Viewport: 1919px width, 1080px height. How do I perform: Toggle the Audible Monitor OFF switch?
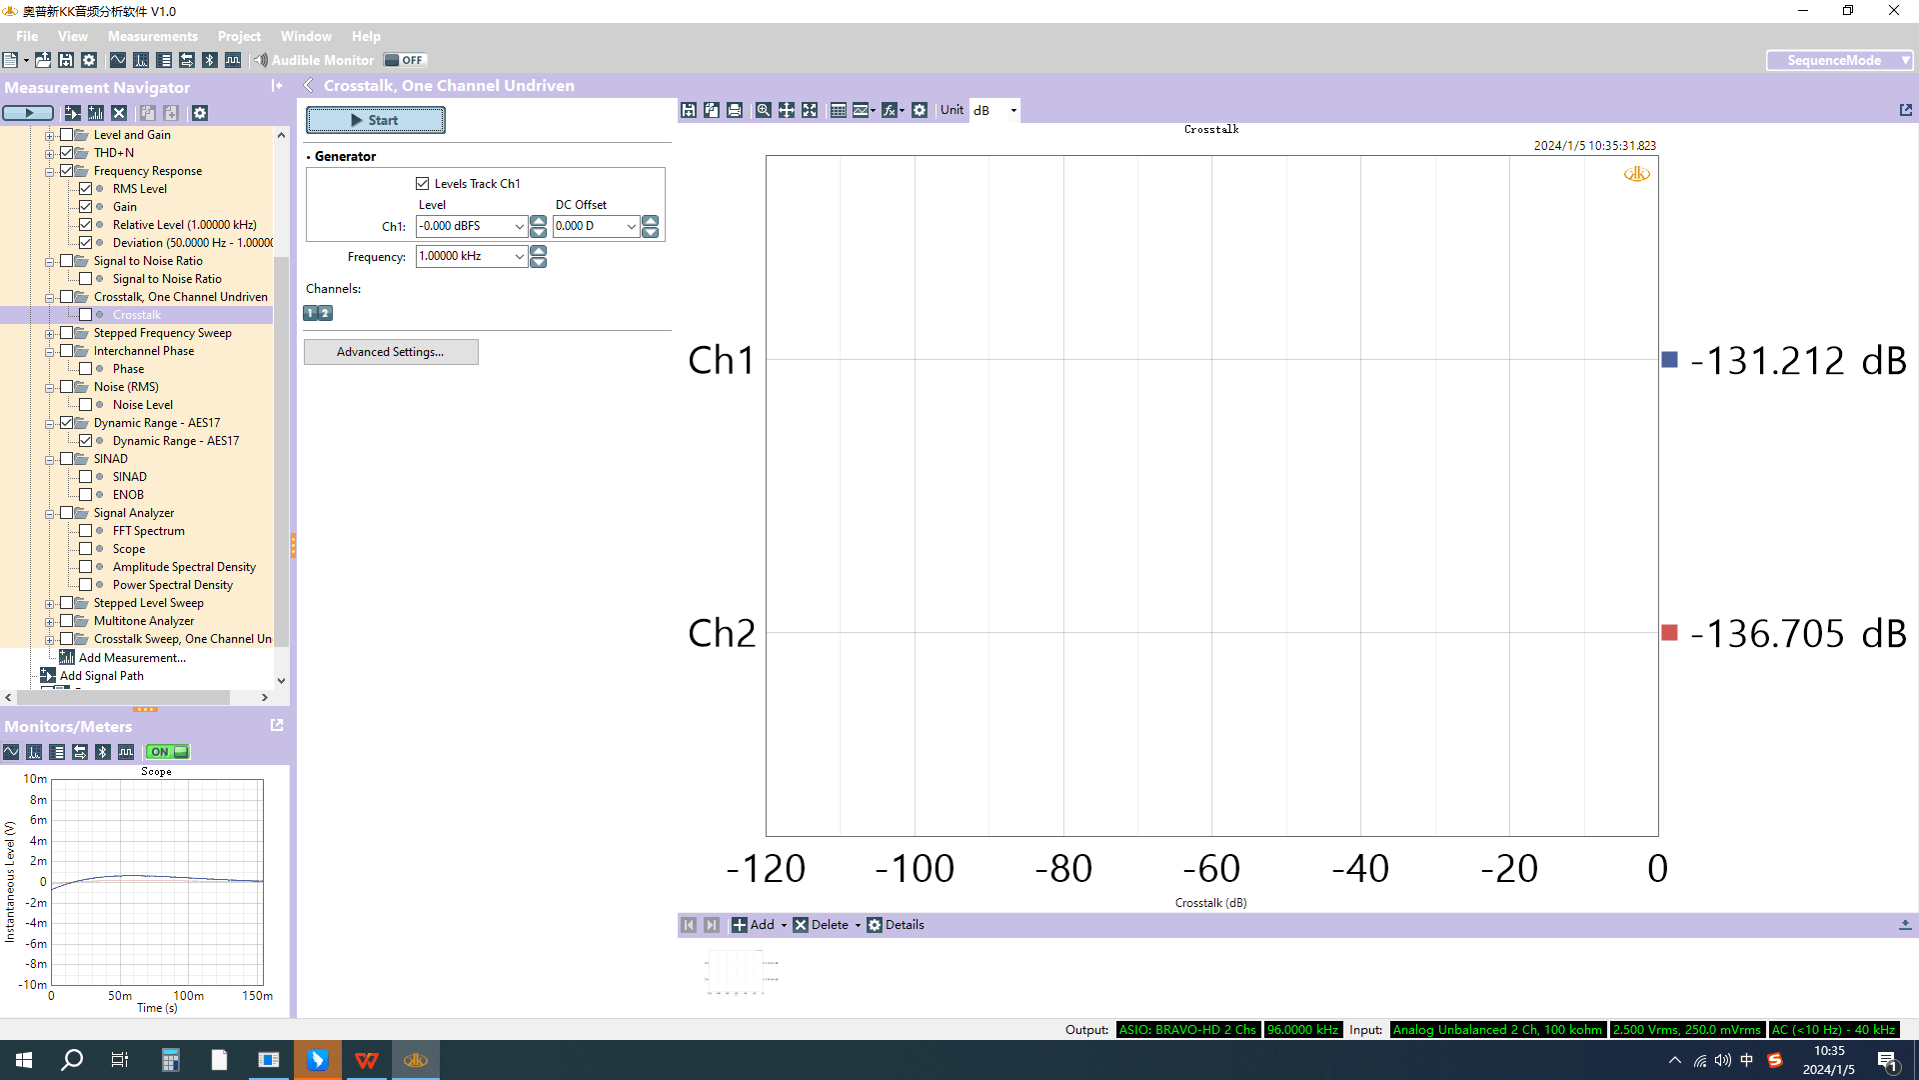point(405,60)
